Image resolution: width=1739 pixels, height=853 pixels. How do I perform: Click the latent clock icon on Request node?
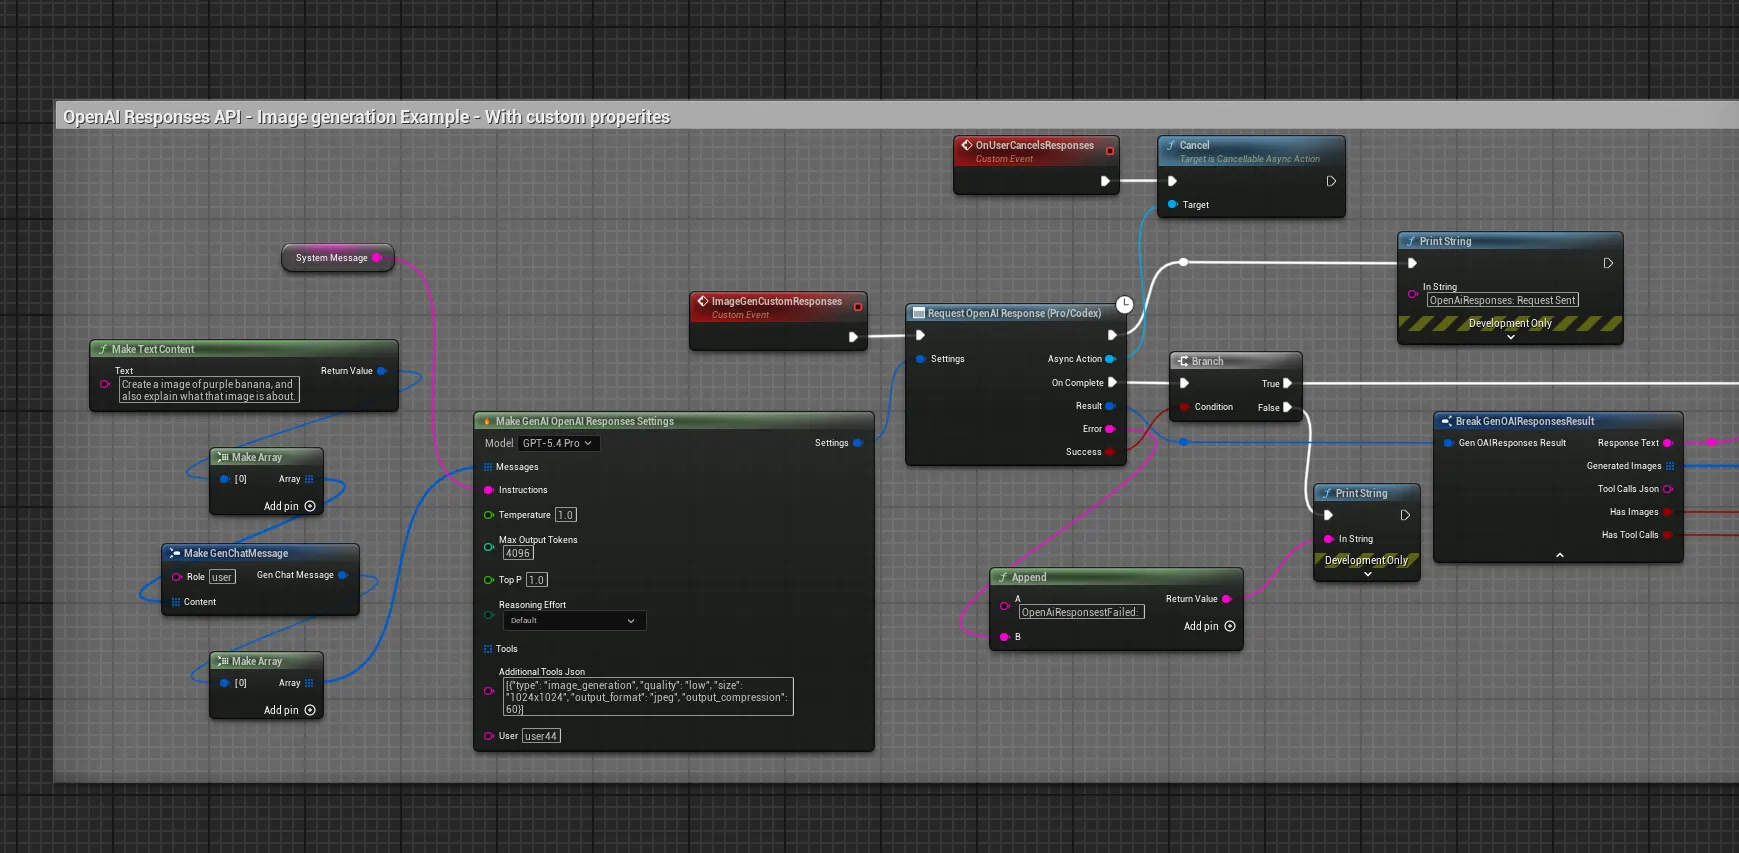1124,304
